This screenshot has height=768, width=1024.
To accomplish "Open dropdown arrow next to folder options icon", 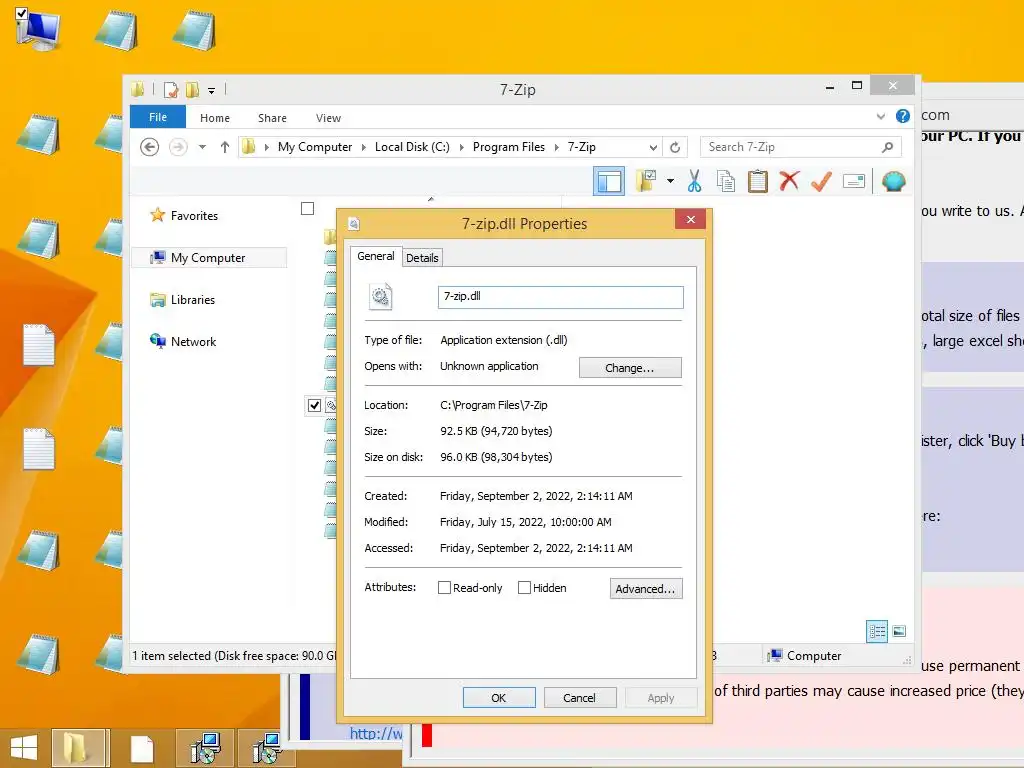I will pyautogui.click(x=671, y=182).
